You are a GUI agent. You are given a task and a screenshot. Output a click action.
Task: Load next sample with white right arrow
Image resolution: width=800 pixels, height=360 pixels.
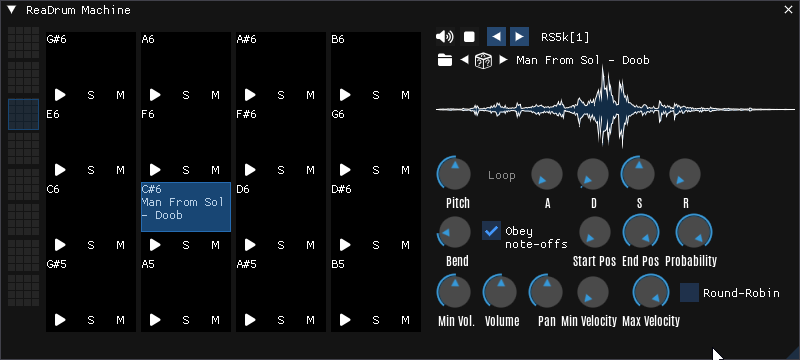click(x=503, y=60)
